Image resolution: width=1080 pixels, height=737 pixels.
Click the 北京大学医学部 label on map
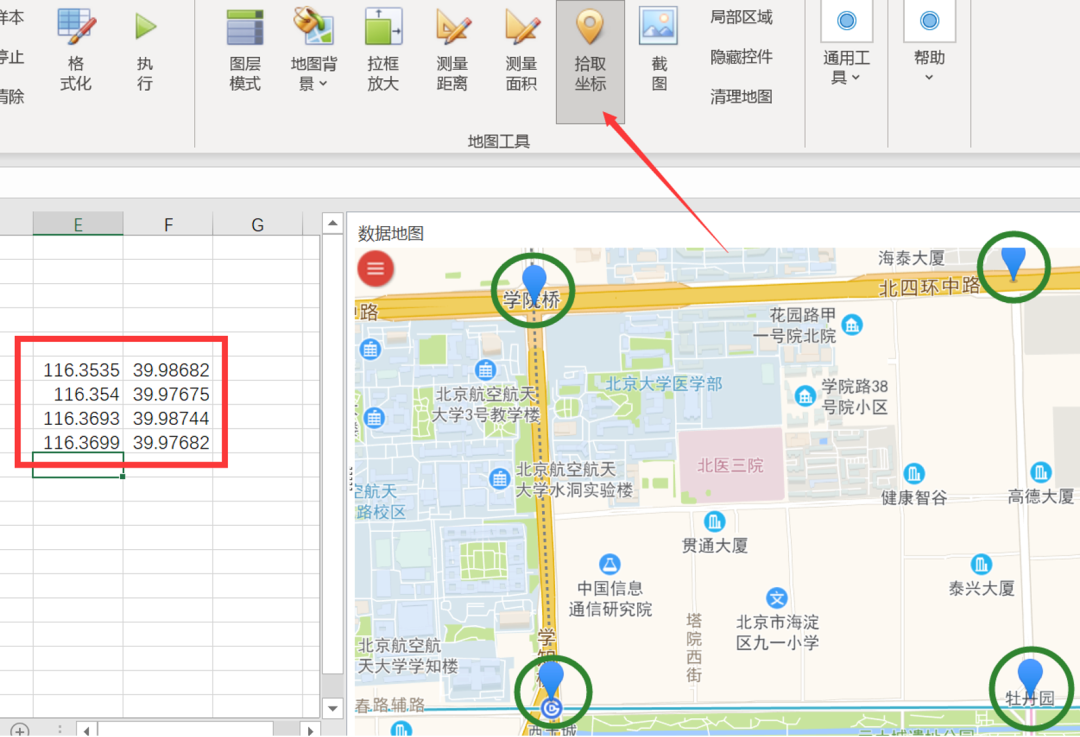[x=664, y=384]
